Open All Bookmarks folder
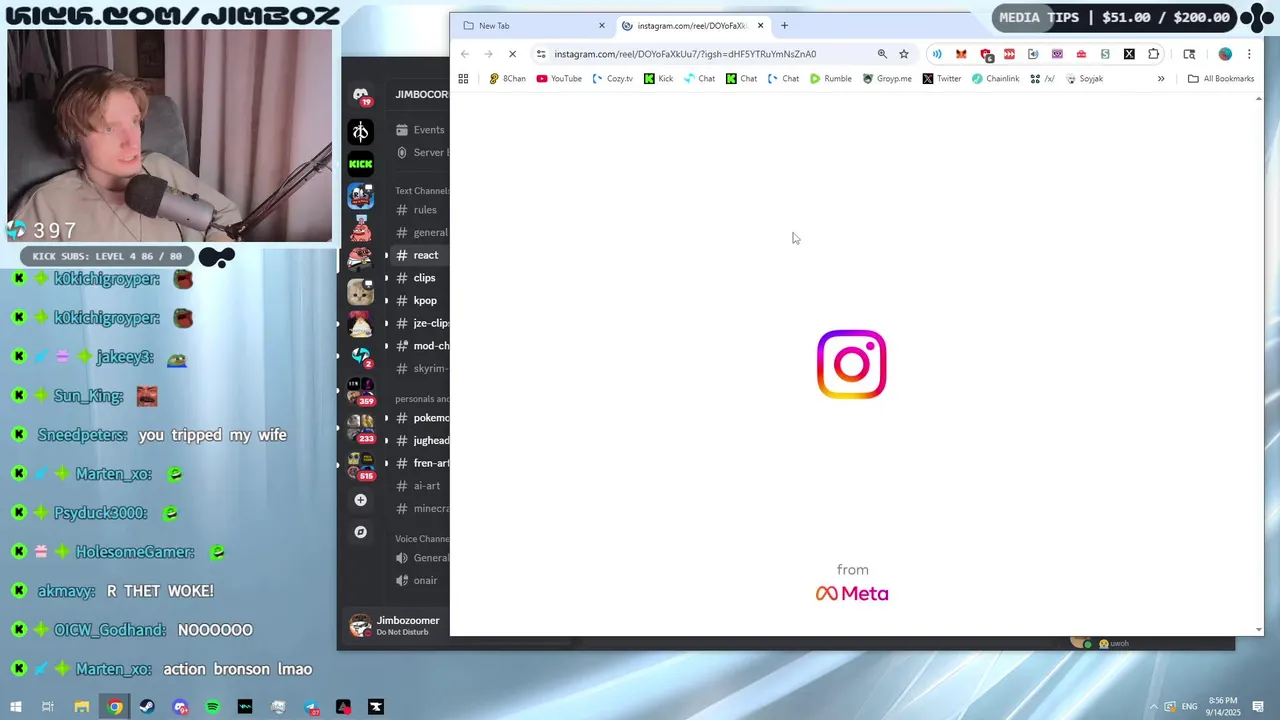1280x720 pixels. pyautogui.click(x=1221, y=79)
